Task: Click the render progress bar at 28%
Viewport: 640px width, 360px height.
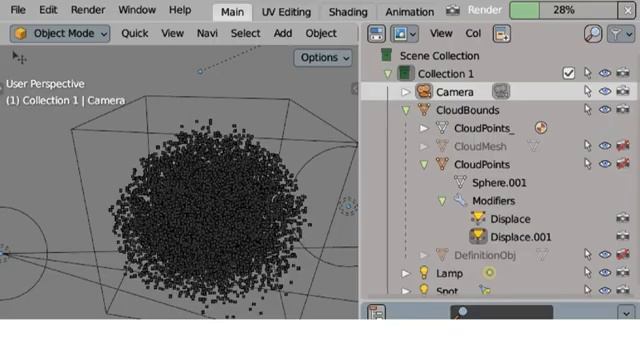Action: 563,10
